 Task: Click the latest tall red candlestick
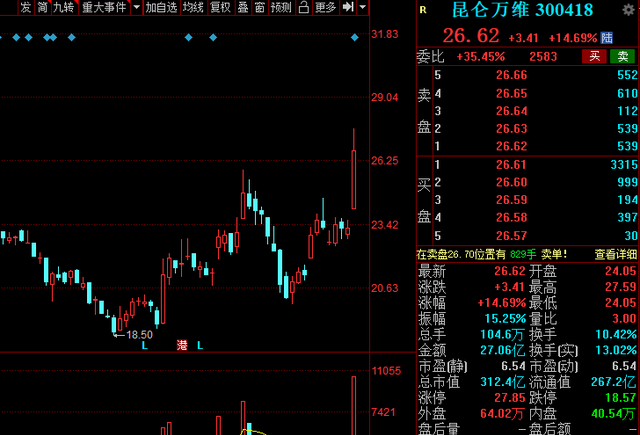[354, 180]
